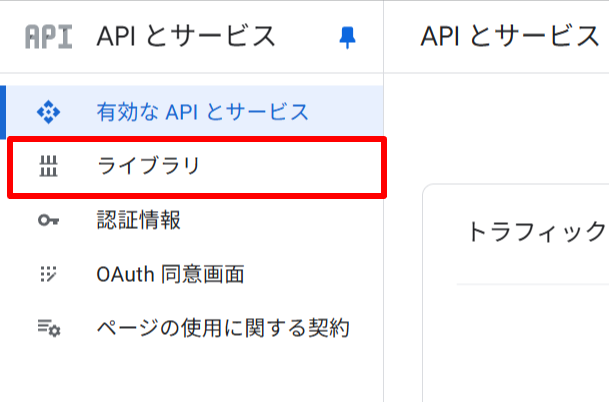Click the ライブラリ grid icon
This screenshot has height=402, width=609.
[49, 166]
